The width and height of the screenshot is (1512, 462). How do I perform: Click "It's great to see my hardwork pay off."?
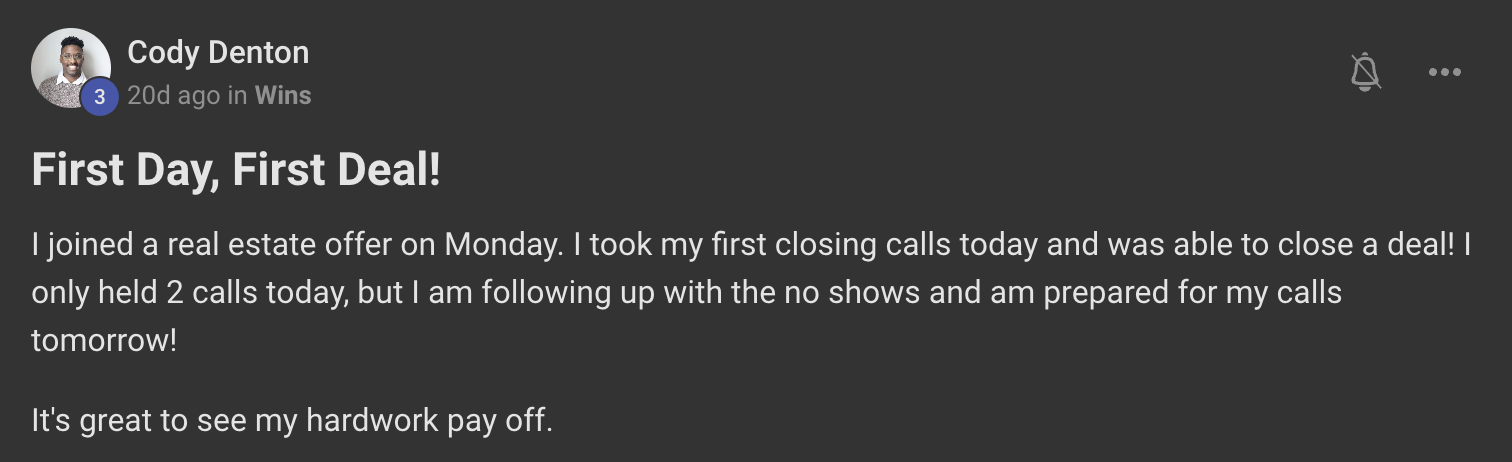pos(291,420)
